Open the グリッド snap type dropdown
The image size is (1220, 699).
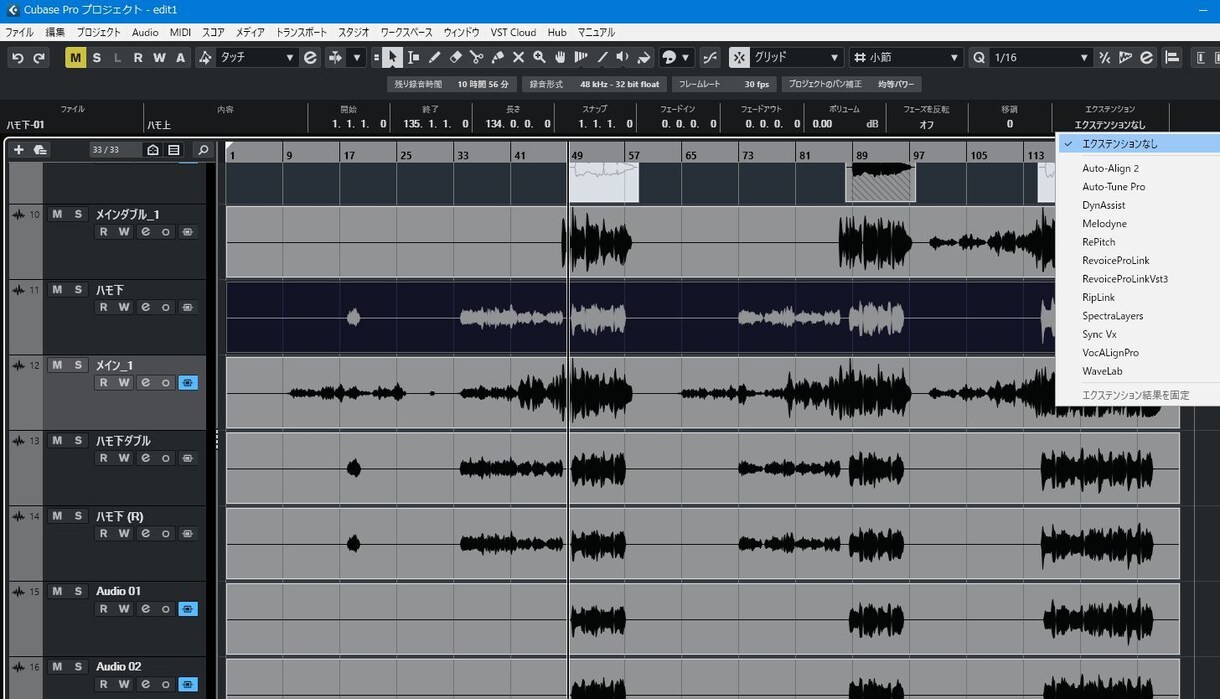[x=796, y=58]
